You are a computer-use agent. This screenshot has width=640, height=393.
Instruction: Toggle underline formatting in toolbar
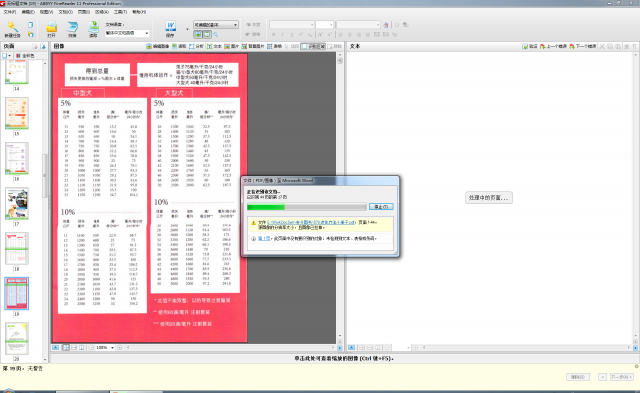291,35
